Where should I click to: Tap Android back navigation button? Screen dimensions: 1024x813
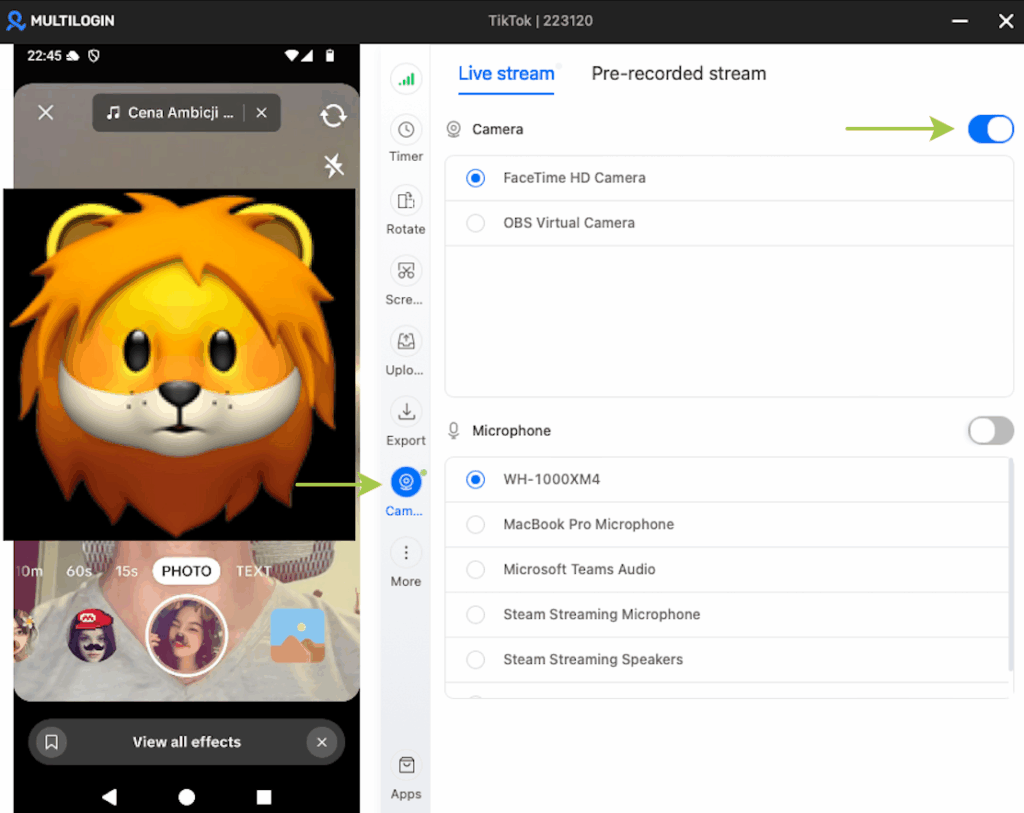[110, 796]
